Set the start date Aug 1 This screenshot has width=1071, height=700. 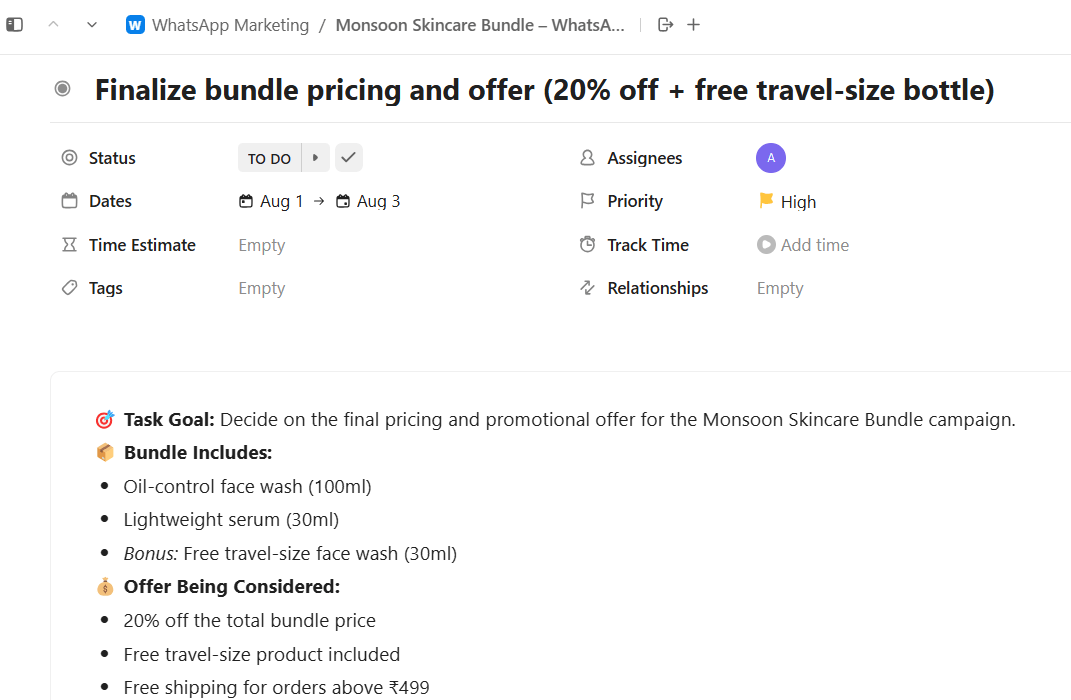271,201
